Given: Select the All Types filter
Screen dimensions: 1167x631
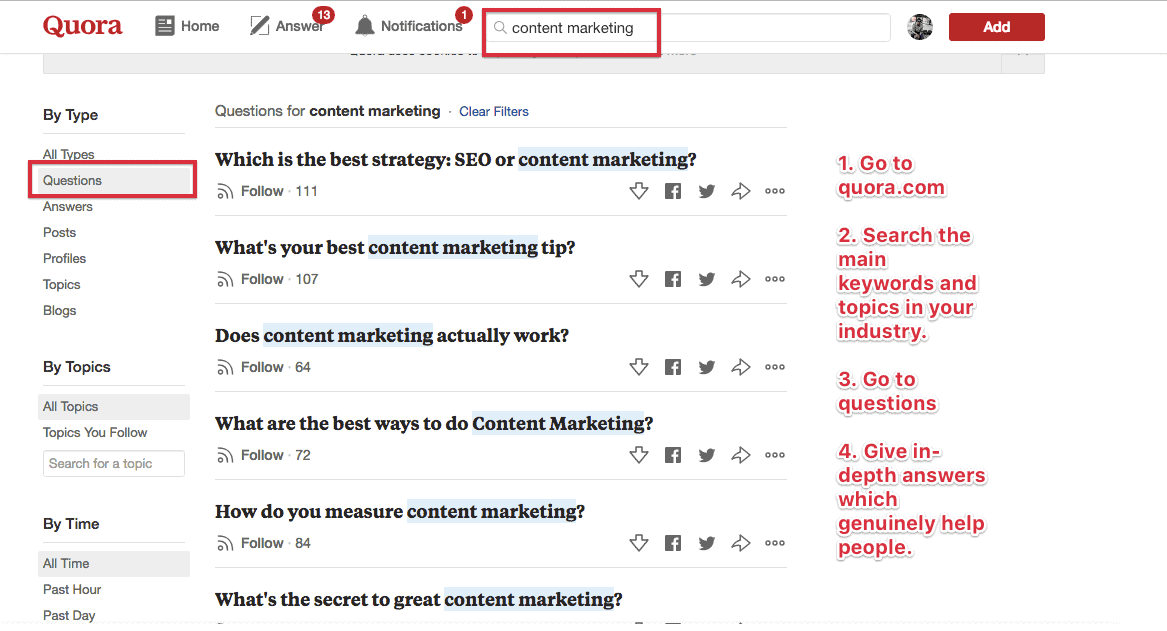Looking at the screenshot, I should click(x=68, y=154).
